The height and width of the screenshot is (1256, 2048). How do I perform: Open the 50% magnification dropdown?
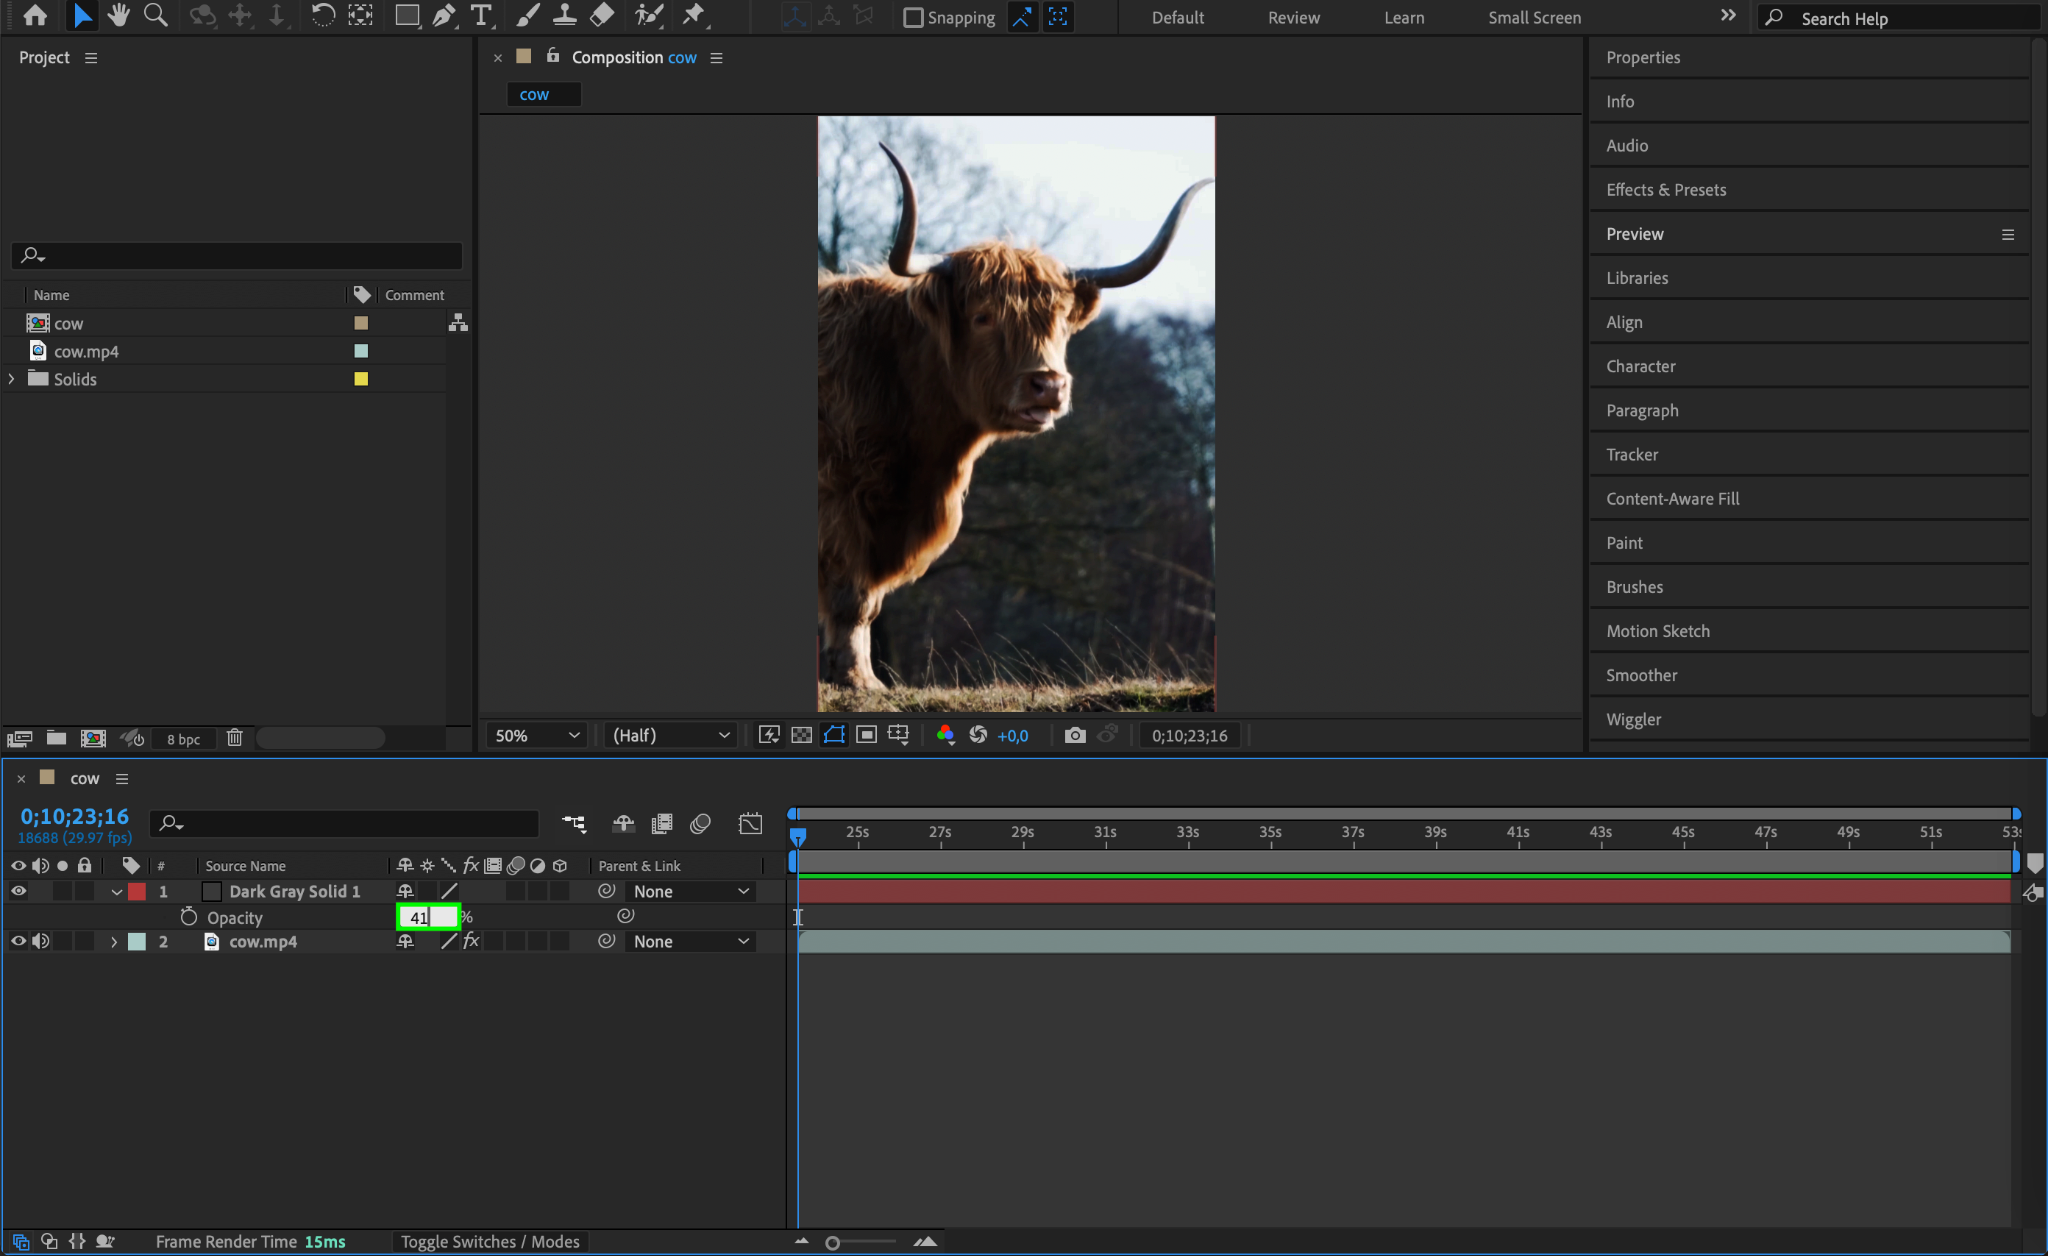pyautogui.click(x=537, y=735)
